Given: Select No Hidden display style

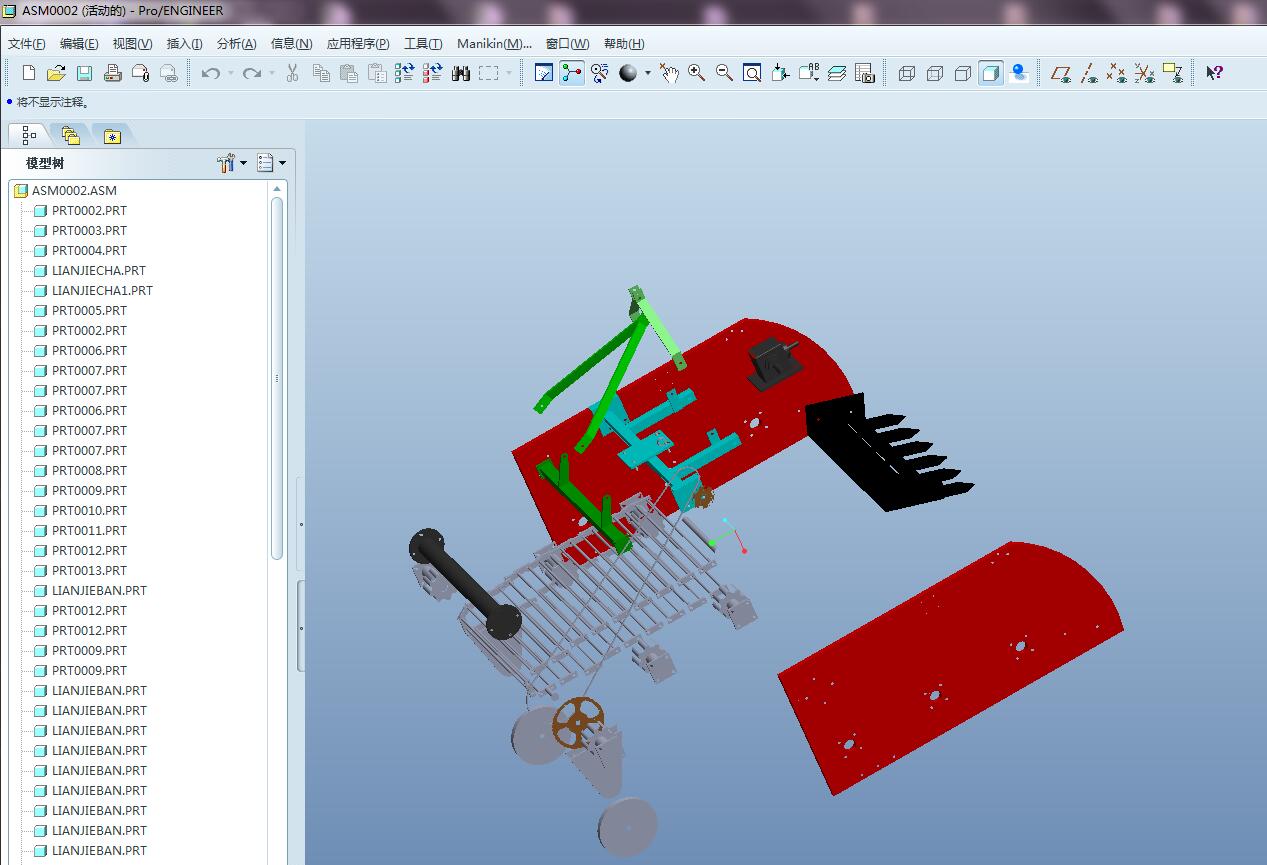Looking at the screenshot, I should click(x=963, y=73).
